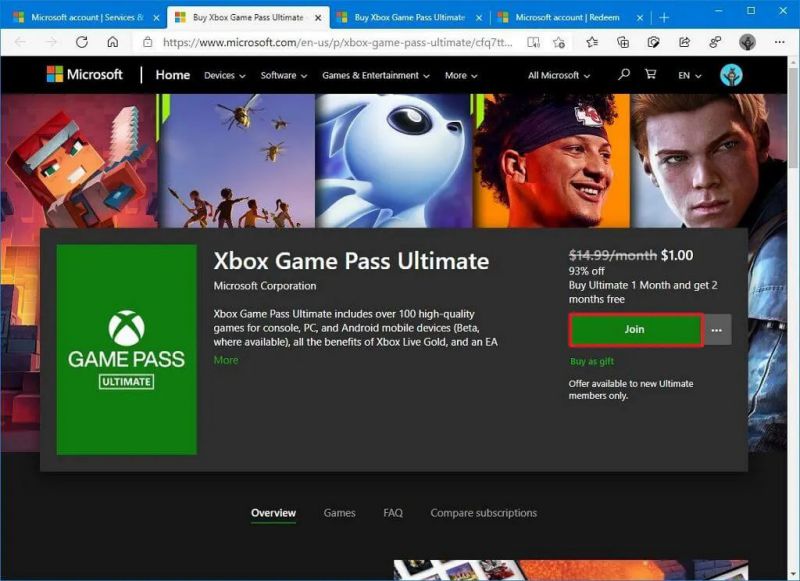
Task: Close the active Buy Xbox Game Pass tab
Action: (x=318, y=18)
